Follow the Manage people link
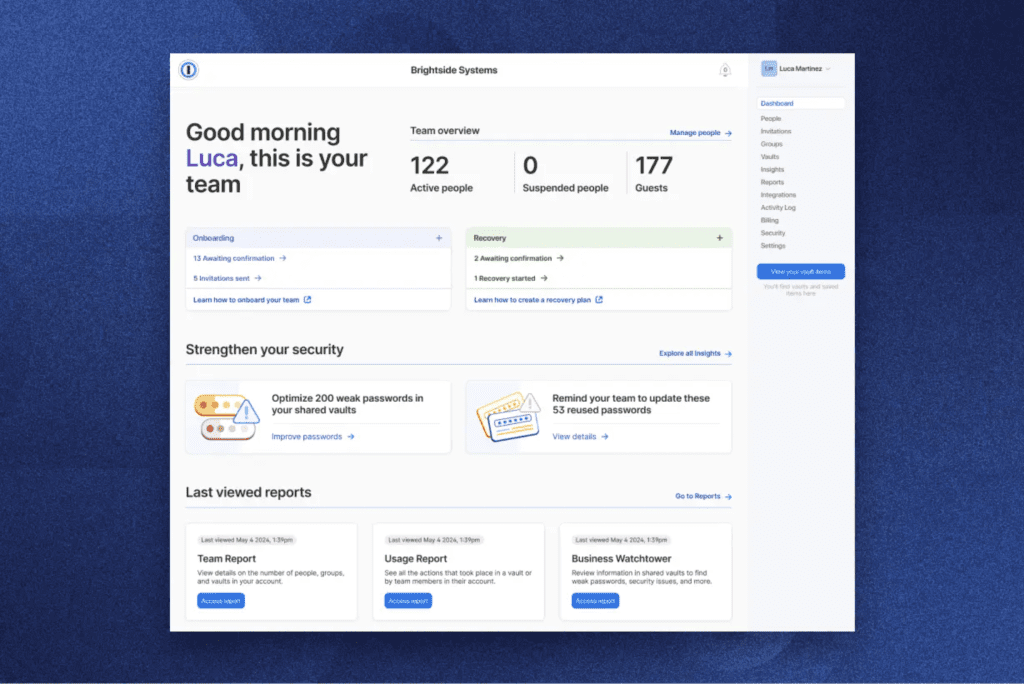This screenshot has width=1024, height=684. coord(700,133)
